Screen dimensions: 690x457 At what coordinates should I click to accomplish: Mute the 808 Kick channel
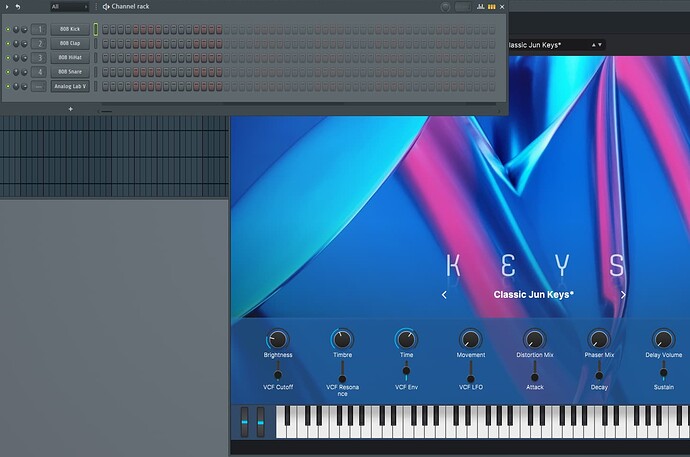coord(7,29)
